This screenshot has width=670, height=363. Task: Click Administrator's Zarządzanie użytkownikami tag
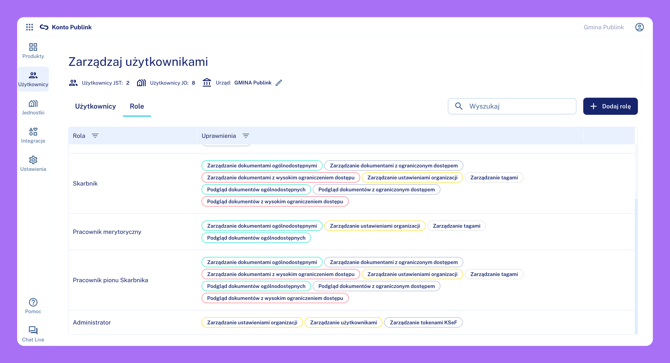pyautogui.click(x=344, y=322)
